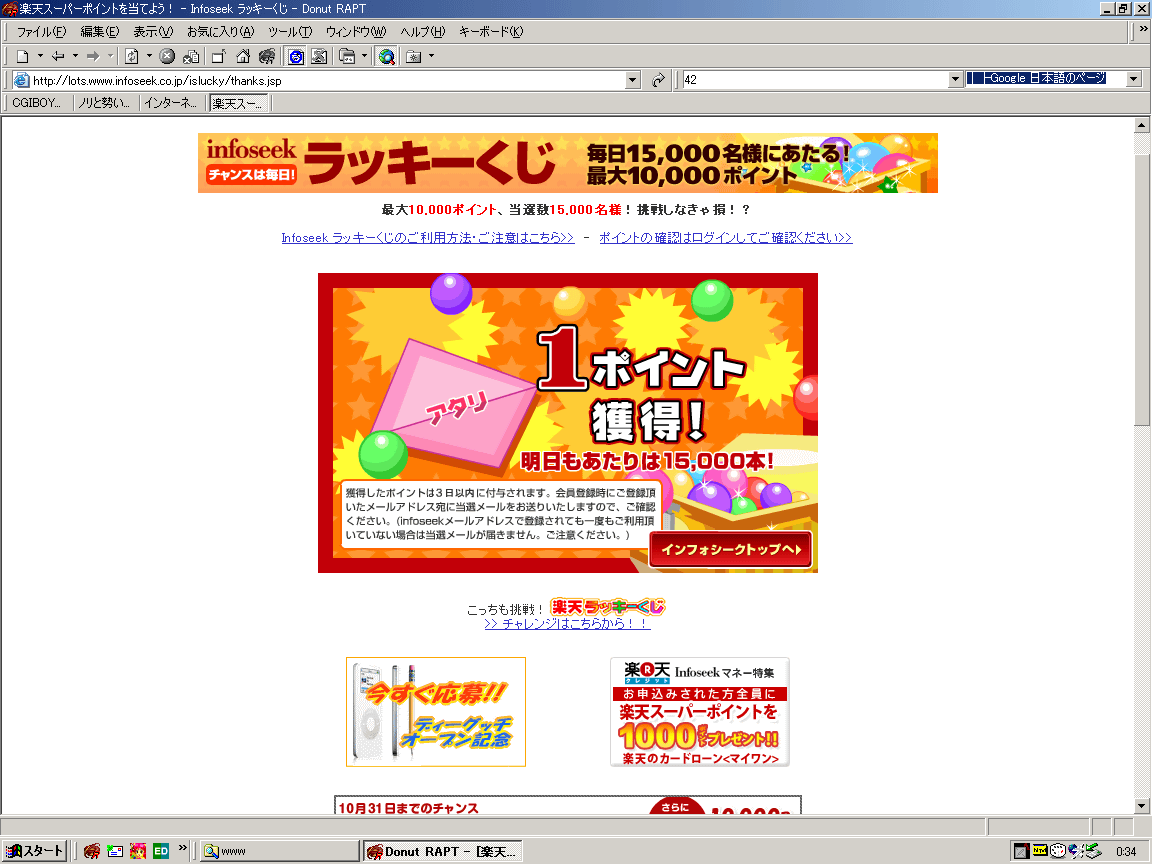Click the 10月31日までのチャンス banner
This screenshot has height=864, width=1152.
point(568,804)
